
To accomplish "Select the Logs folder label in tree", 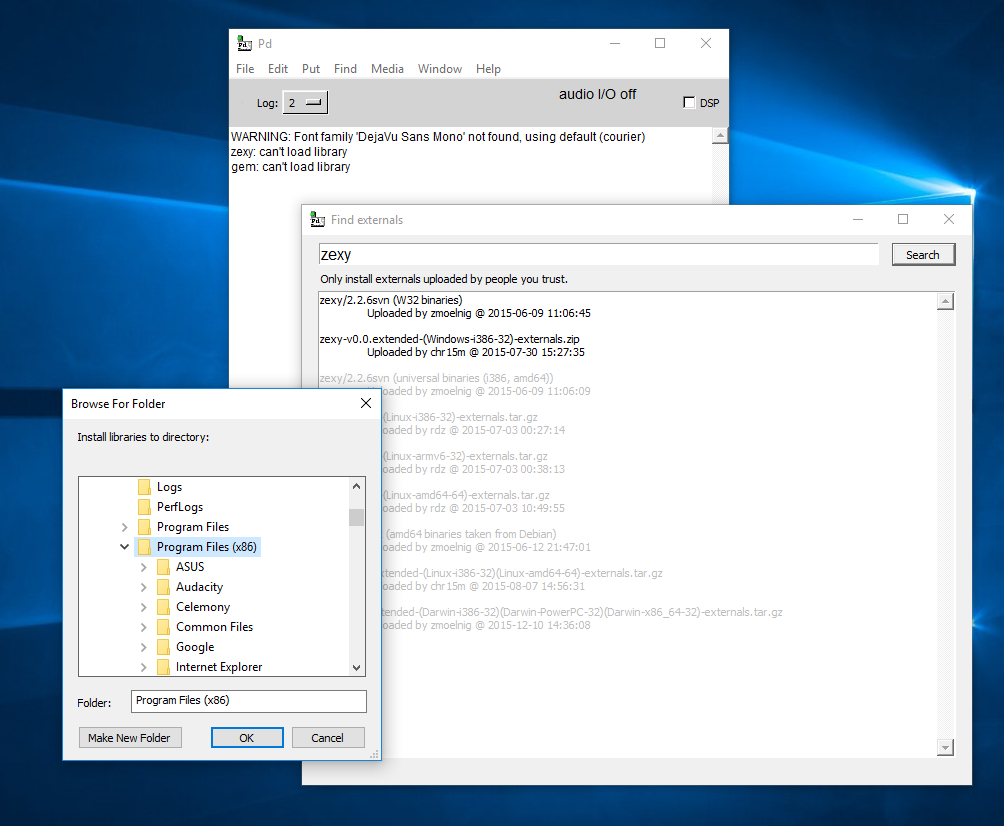I will click(170, 487).
